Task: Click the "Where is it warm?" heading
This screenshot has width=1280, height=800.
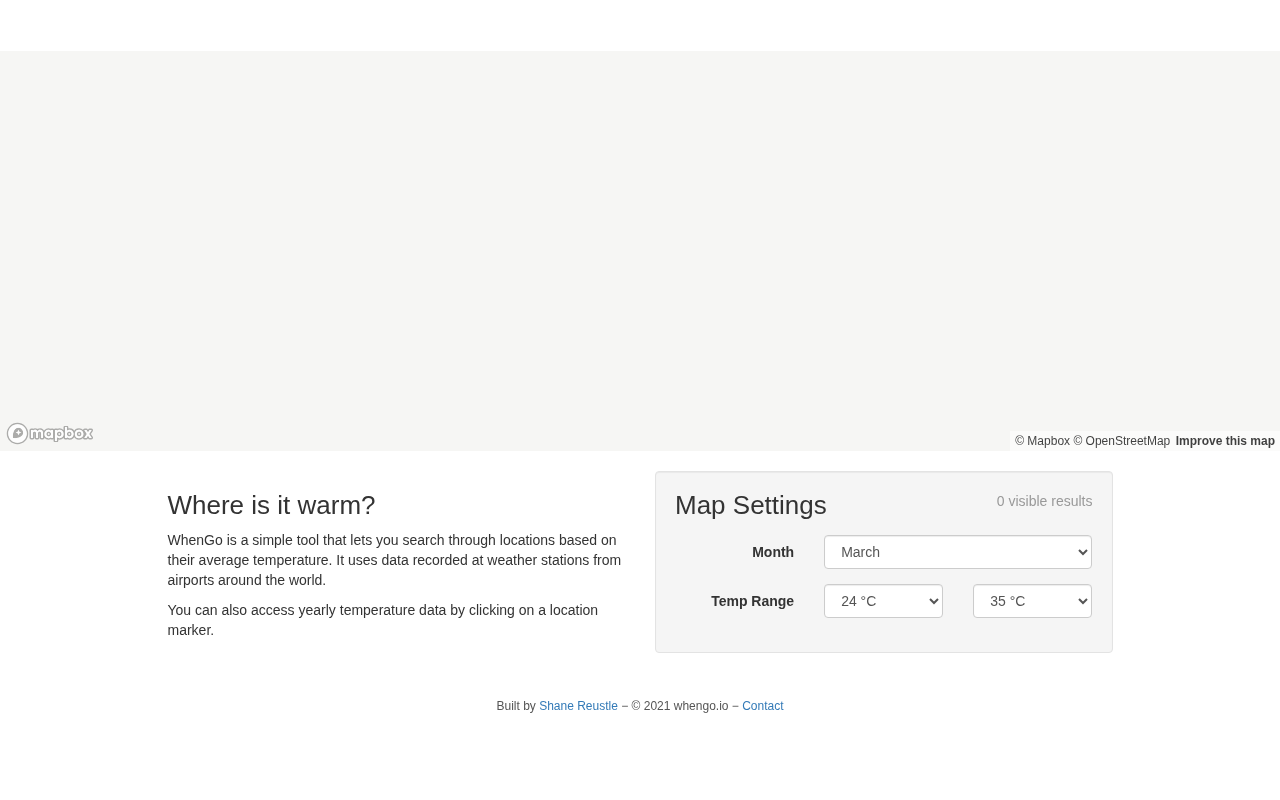Action: tap(271, 505)
